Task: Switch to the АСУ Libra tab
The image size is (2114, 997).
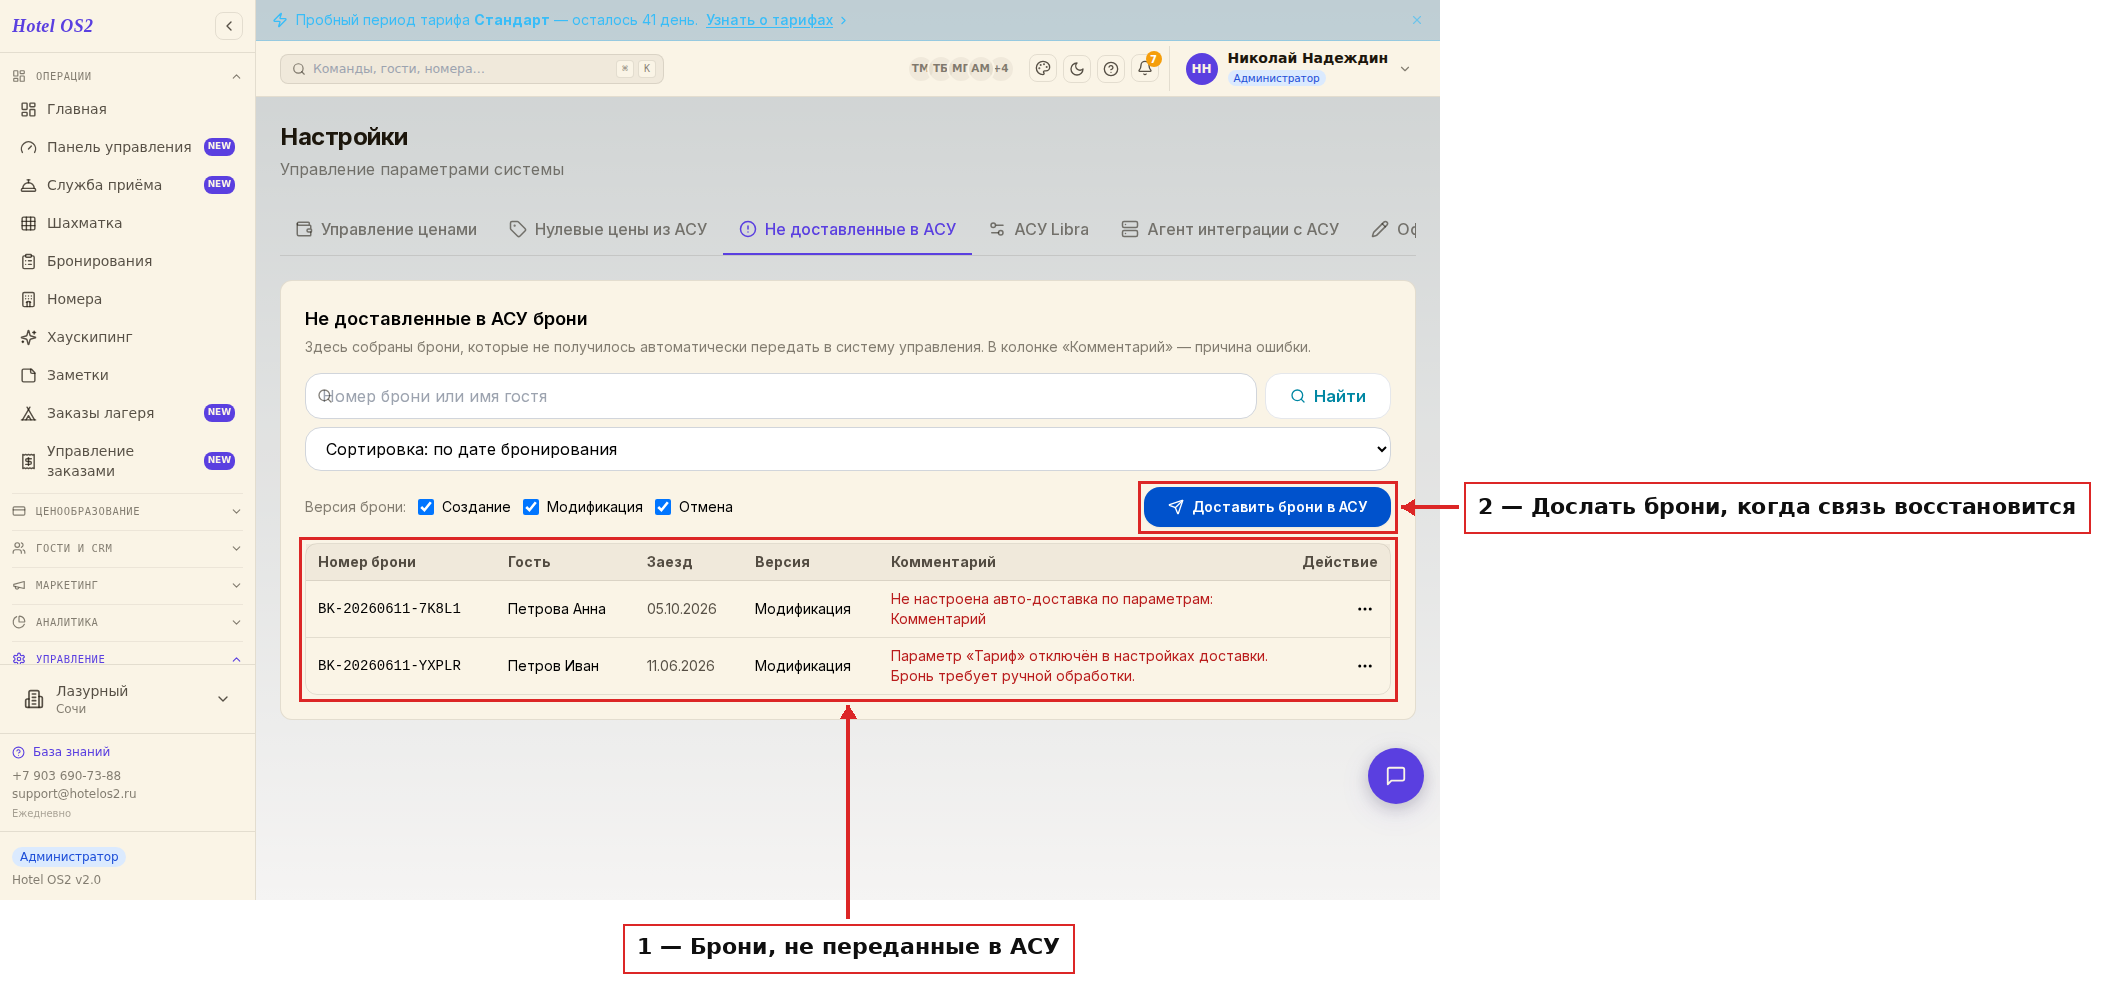Action: coord(1038,229)
